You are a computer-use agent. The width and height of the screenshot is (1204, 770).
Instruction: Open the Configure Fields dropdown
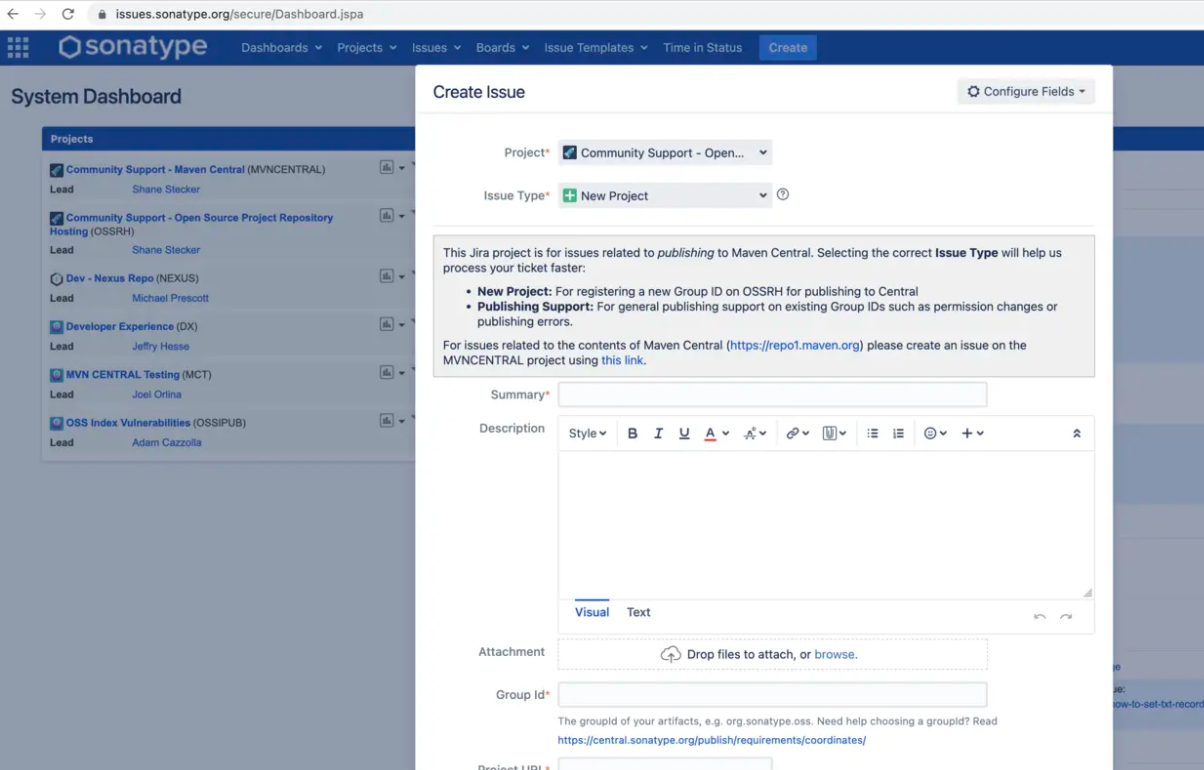(1026, 91)
